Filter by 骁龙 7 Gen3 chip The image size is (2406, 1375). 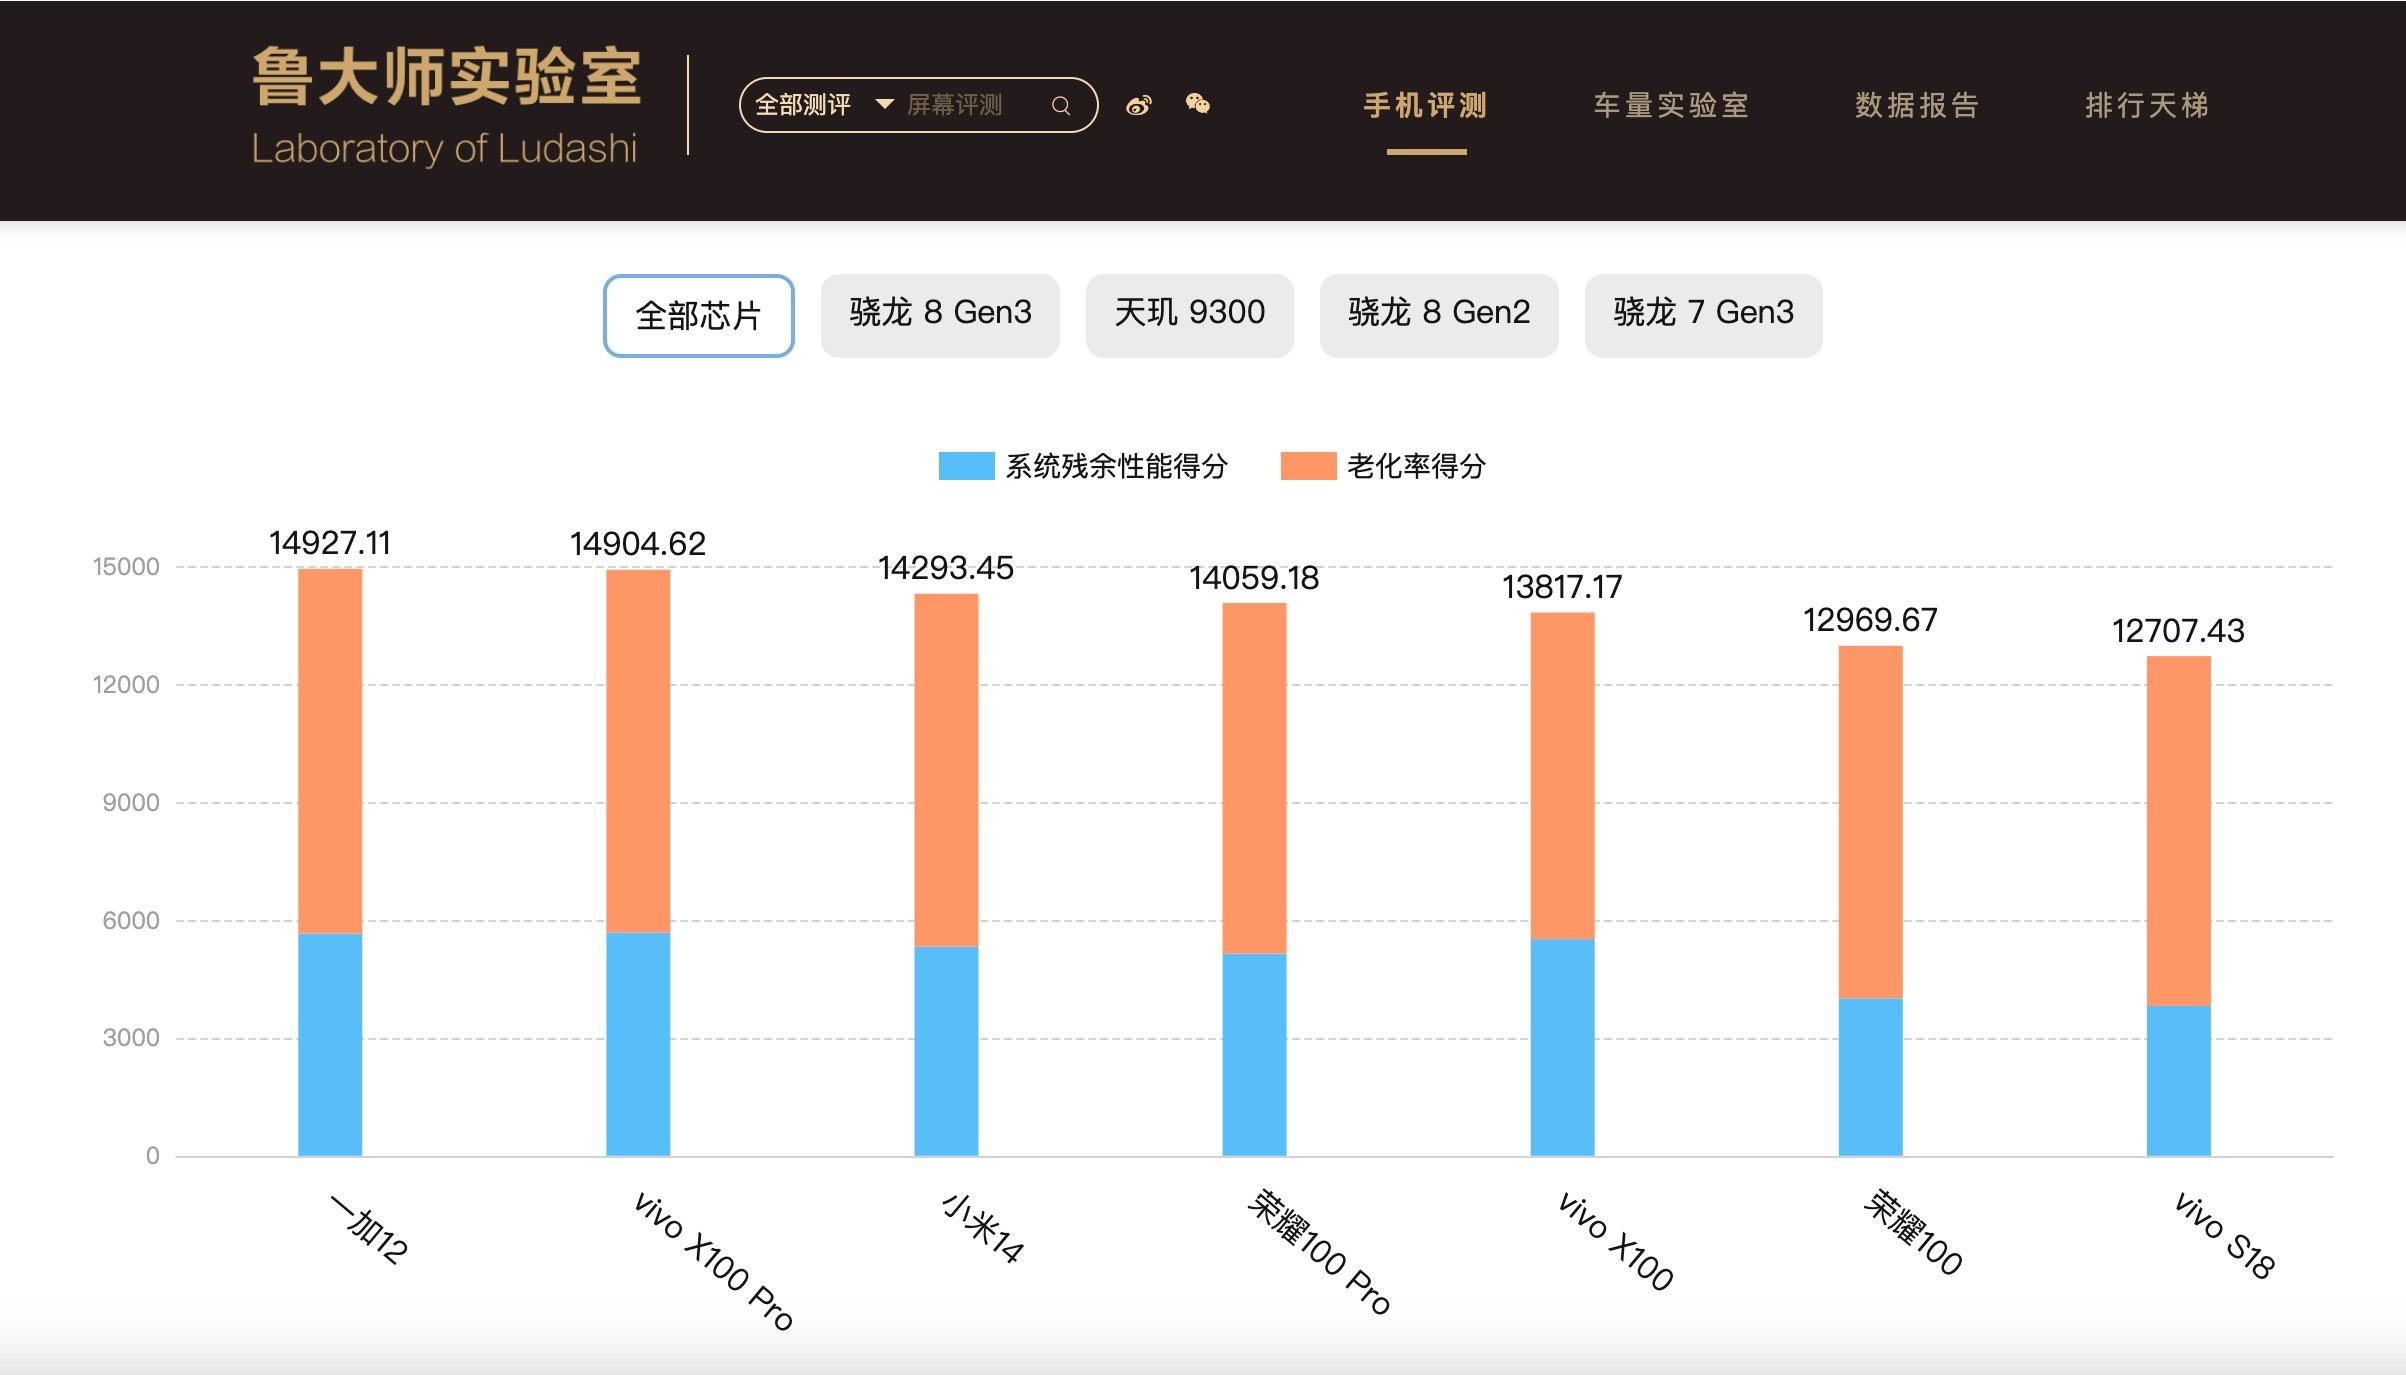(1703, 315)
